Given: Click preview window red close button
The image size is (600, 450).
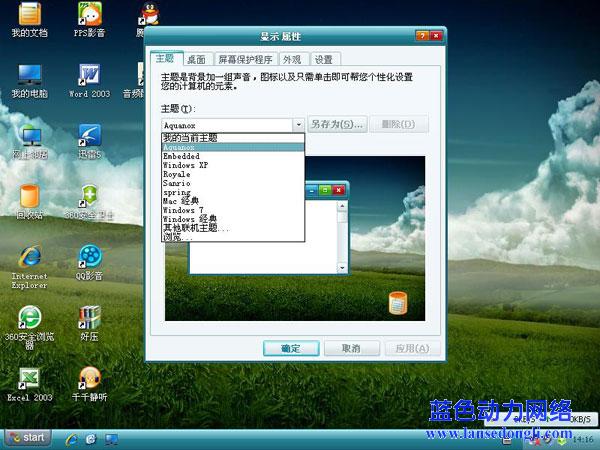Looking at the screenshot, I should [339, 190].
